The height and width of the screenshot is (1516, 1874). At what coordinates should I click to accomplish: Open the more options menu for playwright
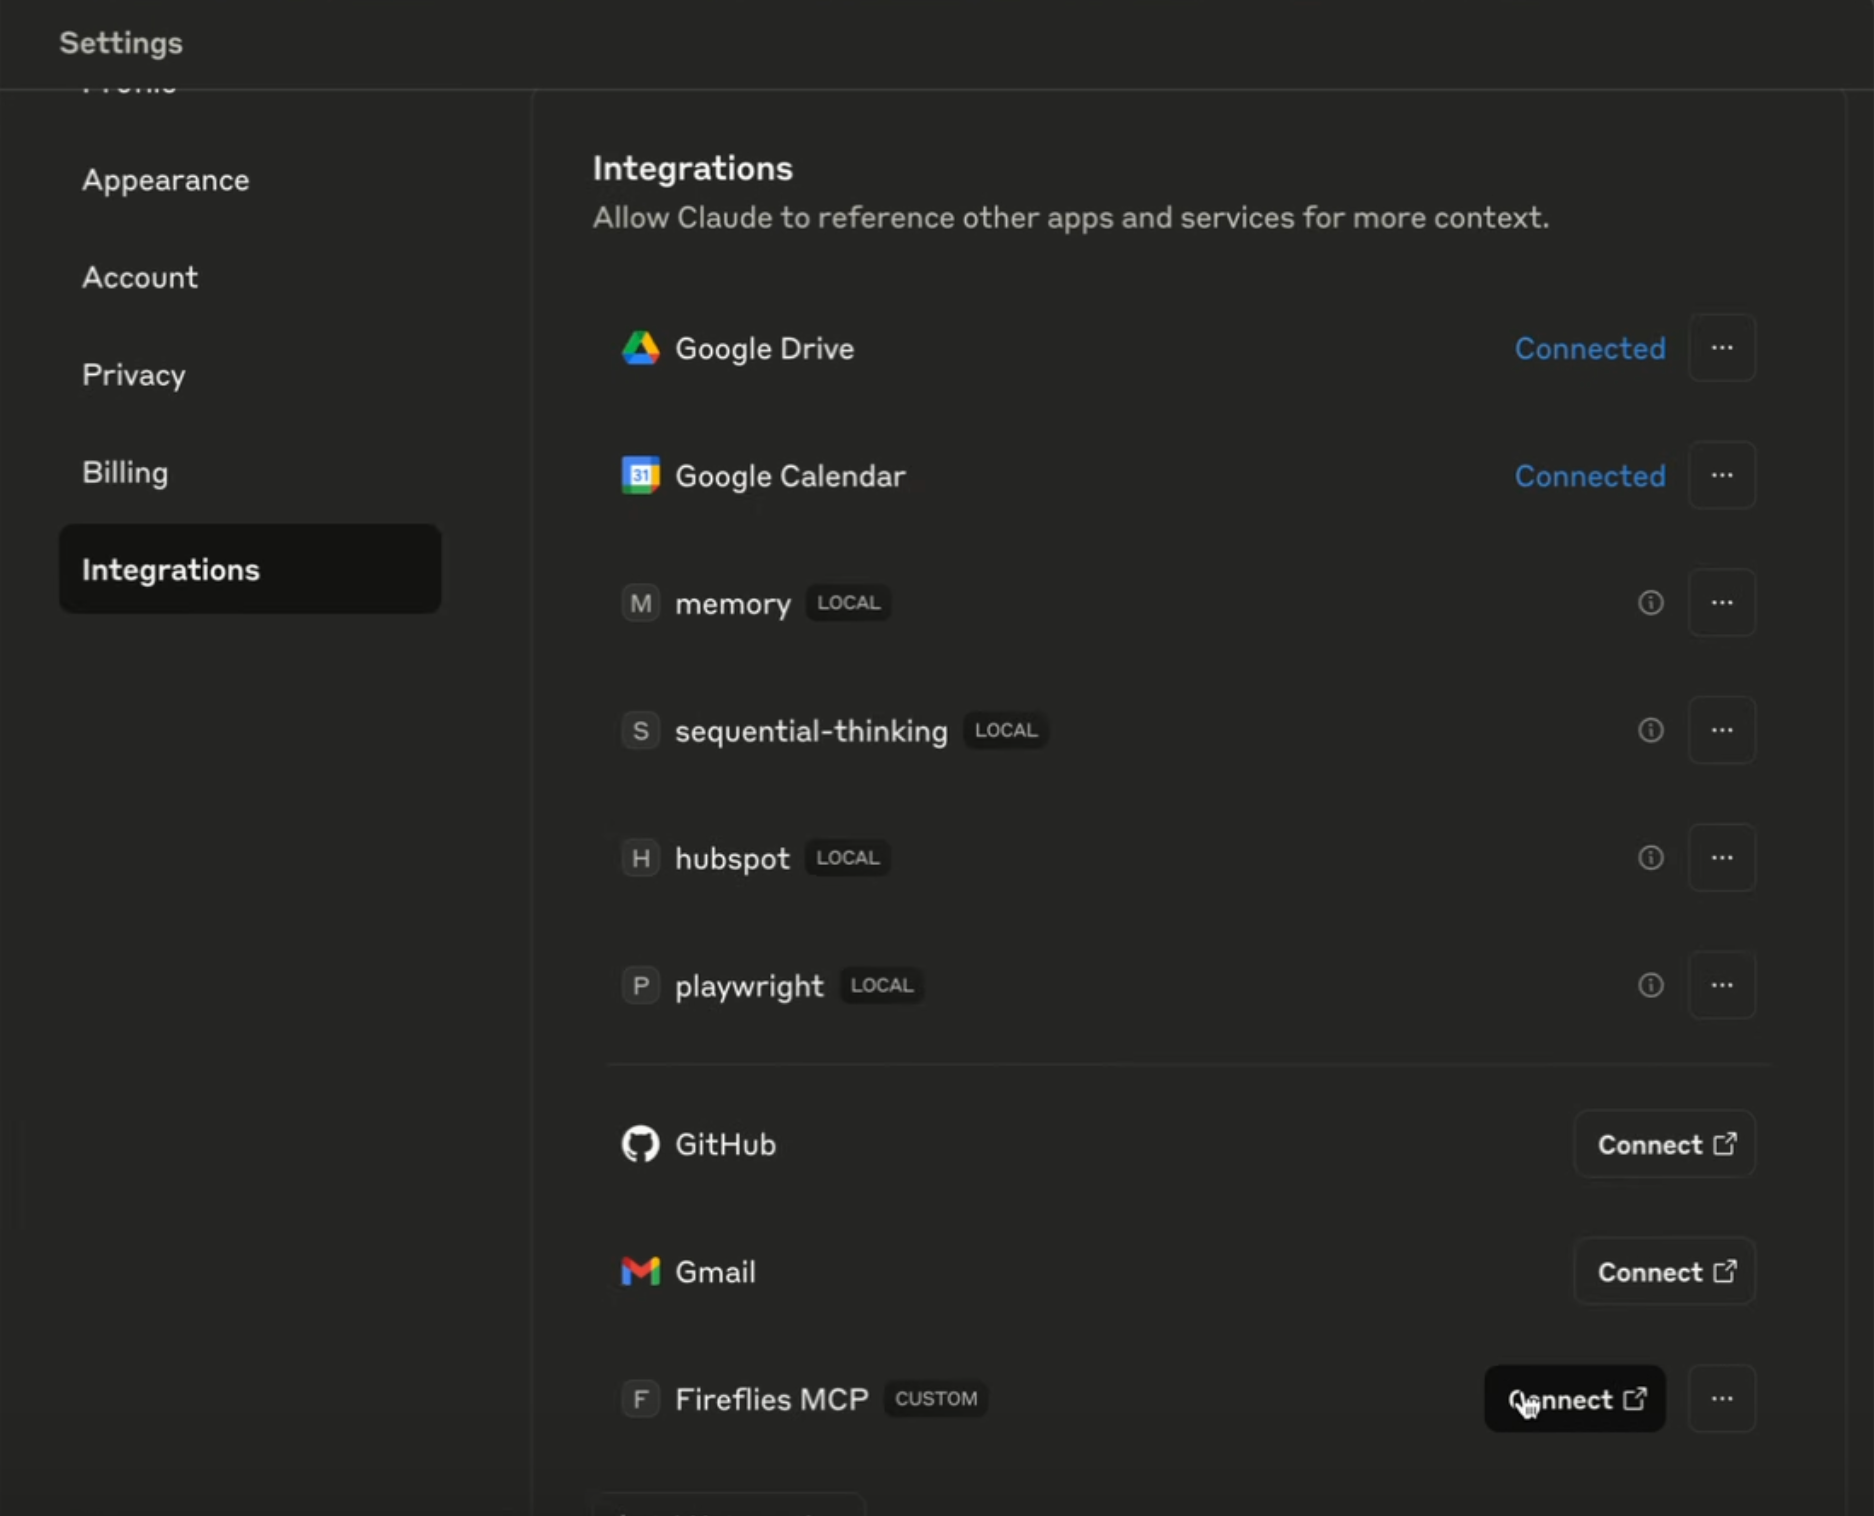coord(1722,985)
